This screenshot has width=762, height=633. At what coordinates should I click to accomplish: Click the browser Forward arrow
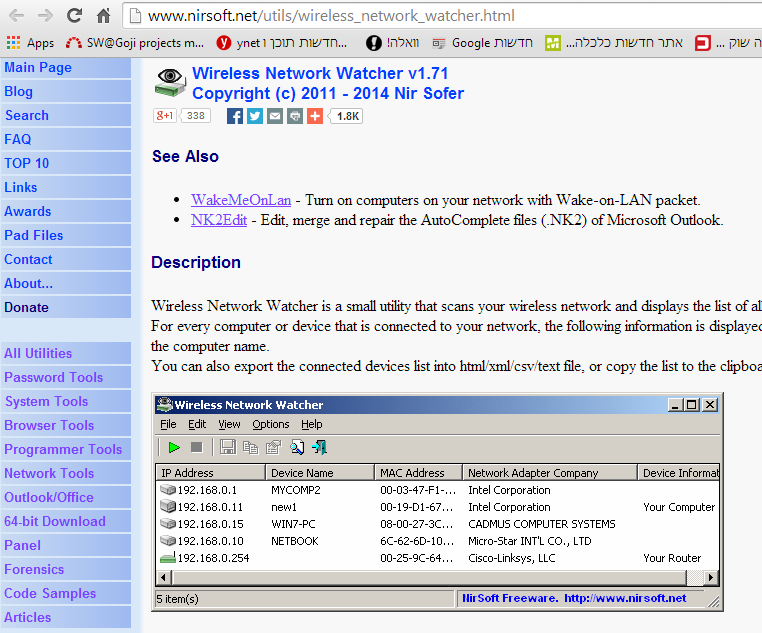(45, 16)
